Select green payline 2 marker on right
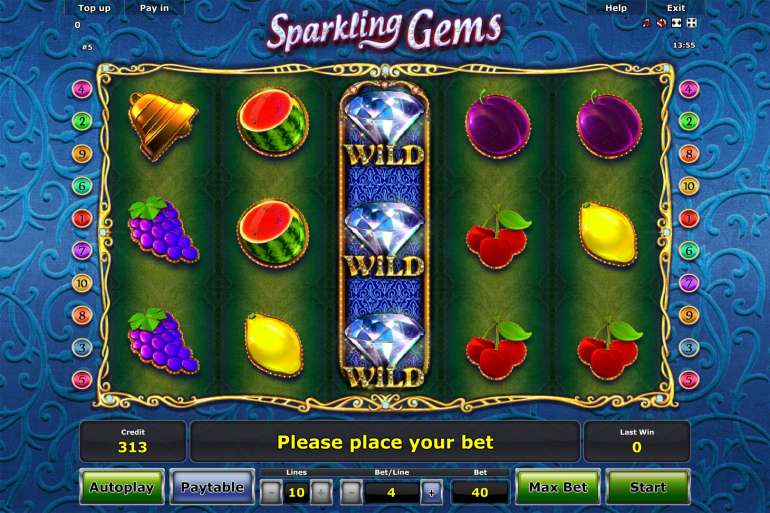This screenshot has width=770, height=513. tap(688, 121)
